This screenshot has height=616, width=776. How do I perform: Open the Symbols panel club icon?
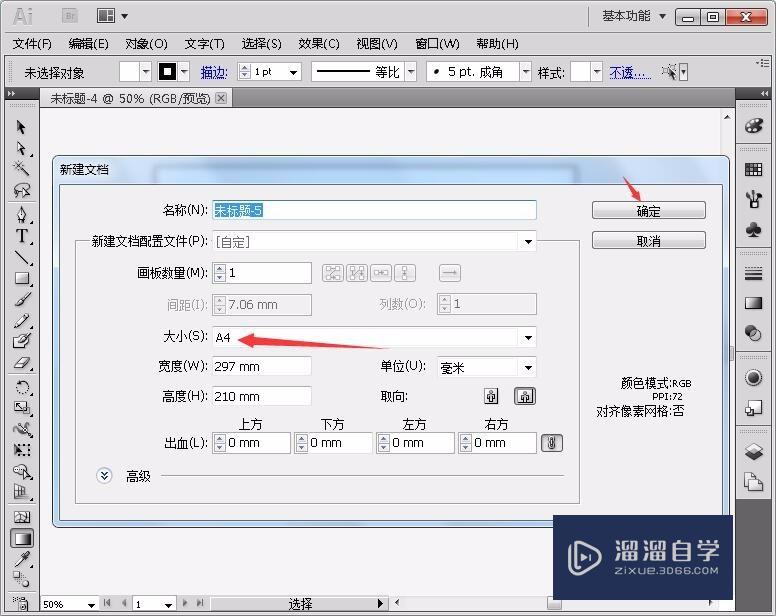click(x=753, y=230)
